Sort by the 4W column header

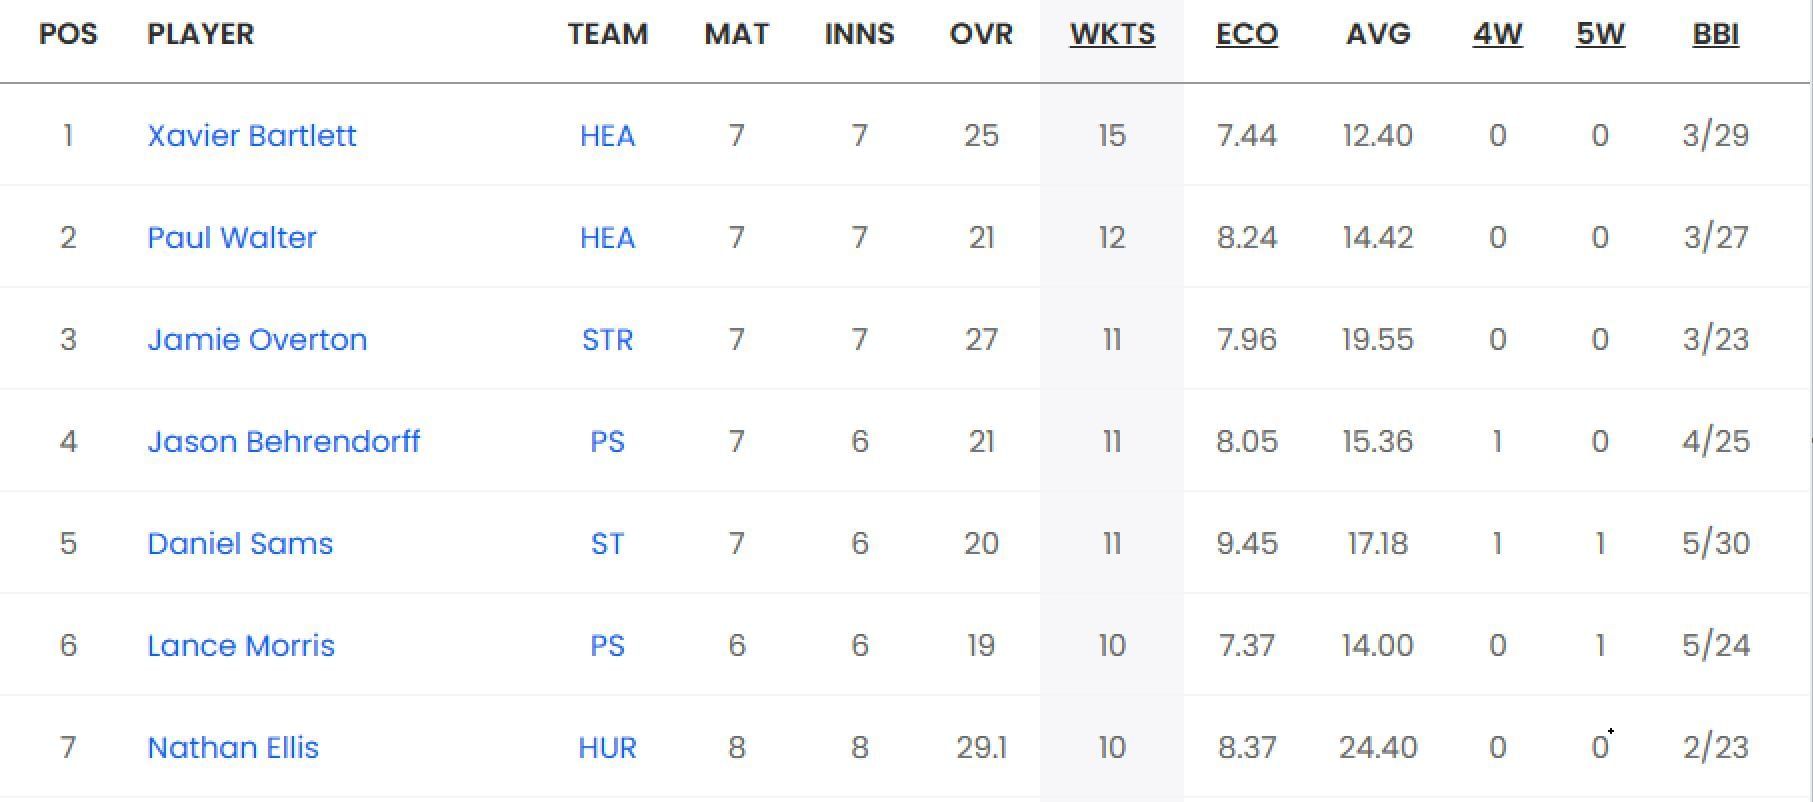[1497, 34]
